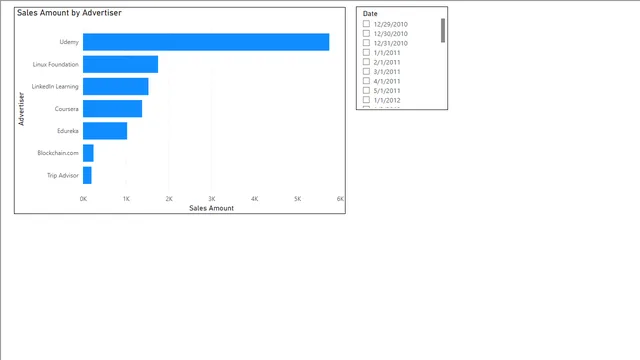Select the 4/1/2011 date checkbox
This screenshot has width=640, height=360.
tap(366, 81)
